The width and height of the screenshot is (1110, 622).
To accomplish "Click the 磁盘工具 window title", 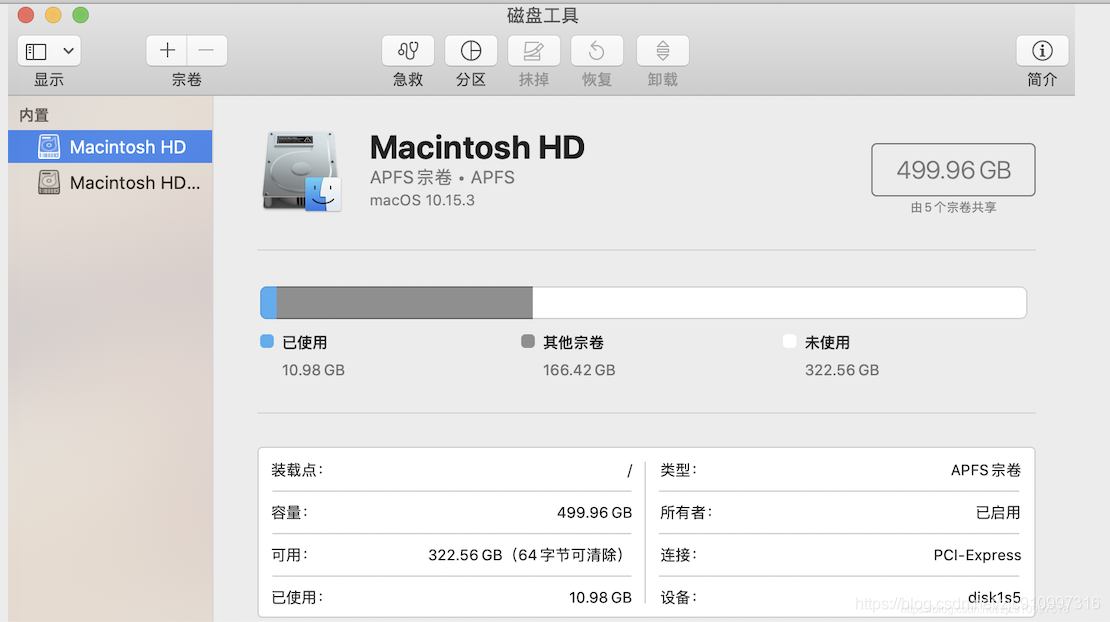I will [542, 15].
